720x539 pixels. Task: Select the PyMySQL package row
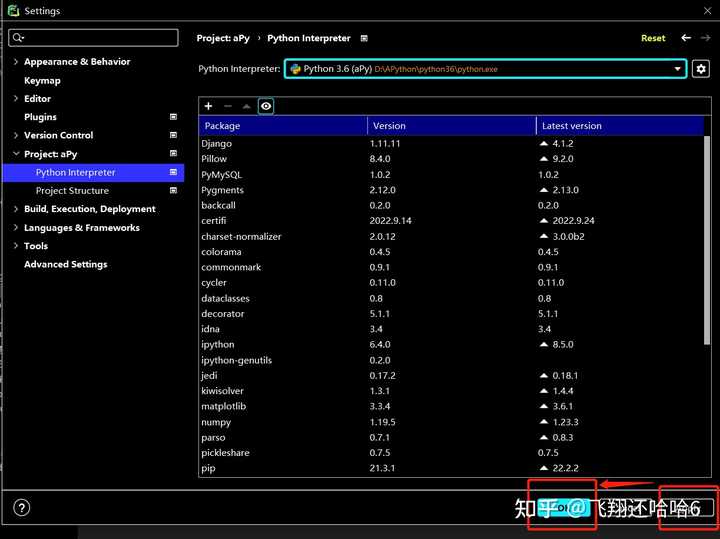point(451,175)
